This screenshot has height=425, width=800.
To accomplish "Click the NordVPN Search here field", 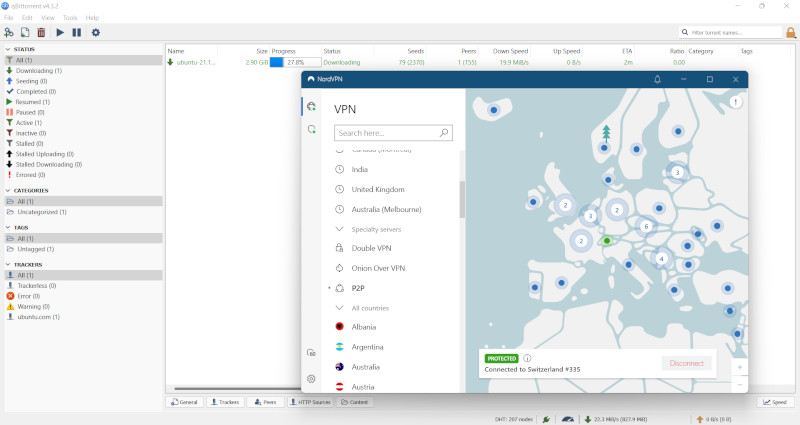I will coord(393,133).
